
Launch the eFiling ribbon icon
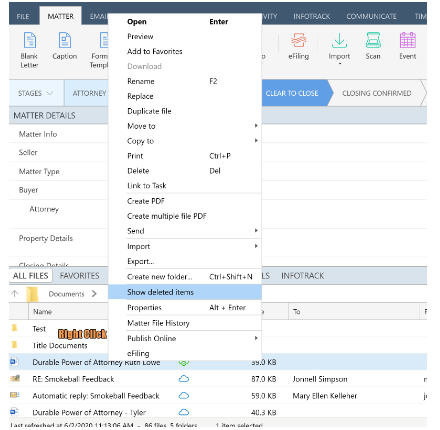point(299,40)
